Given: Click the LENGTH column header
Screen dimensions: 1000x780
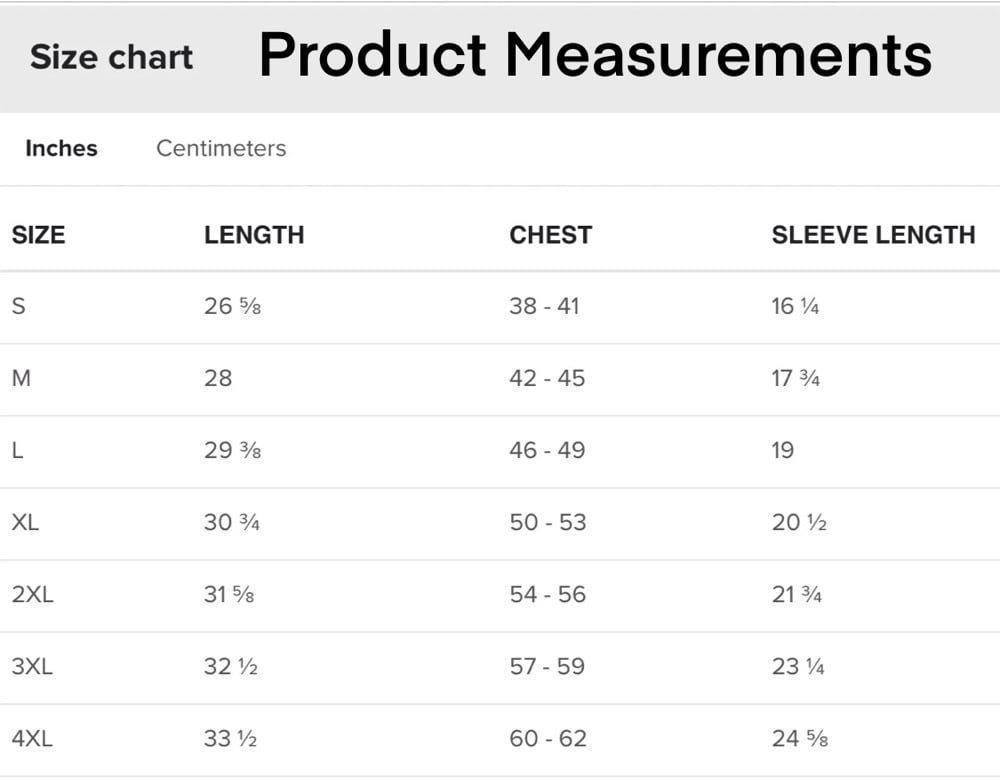Looking at the screenshot, I should pos(254,235).
